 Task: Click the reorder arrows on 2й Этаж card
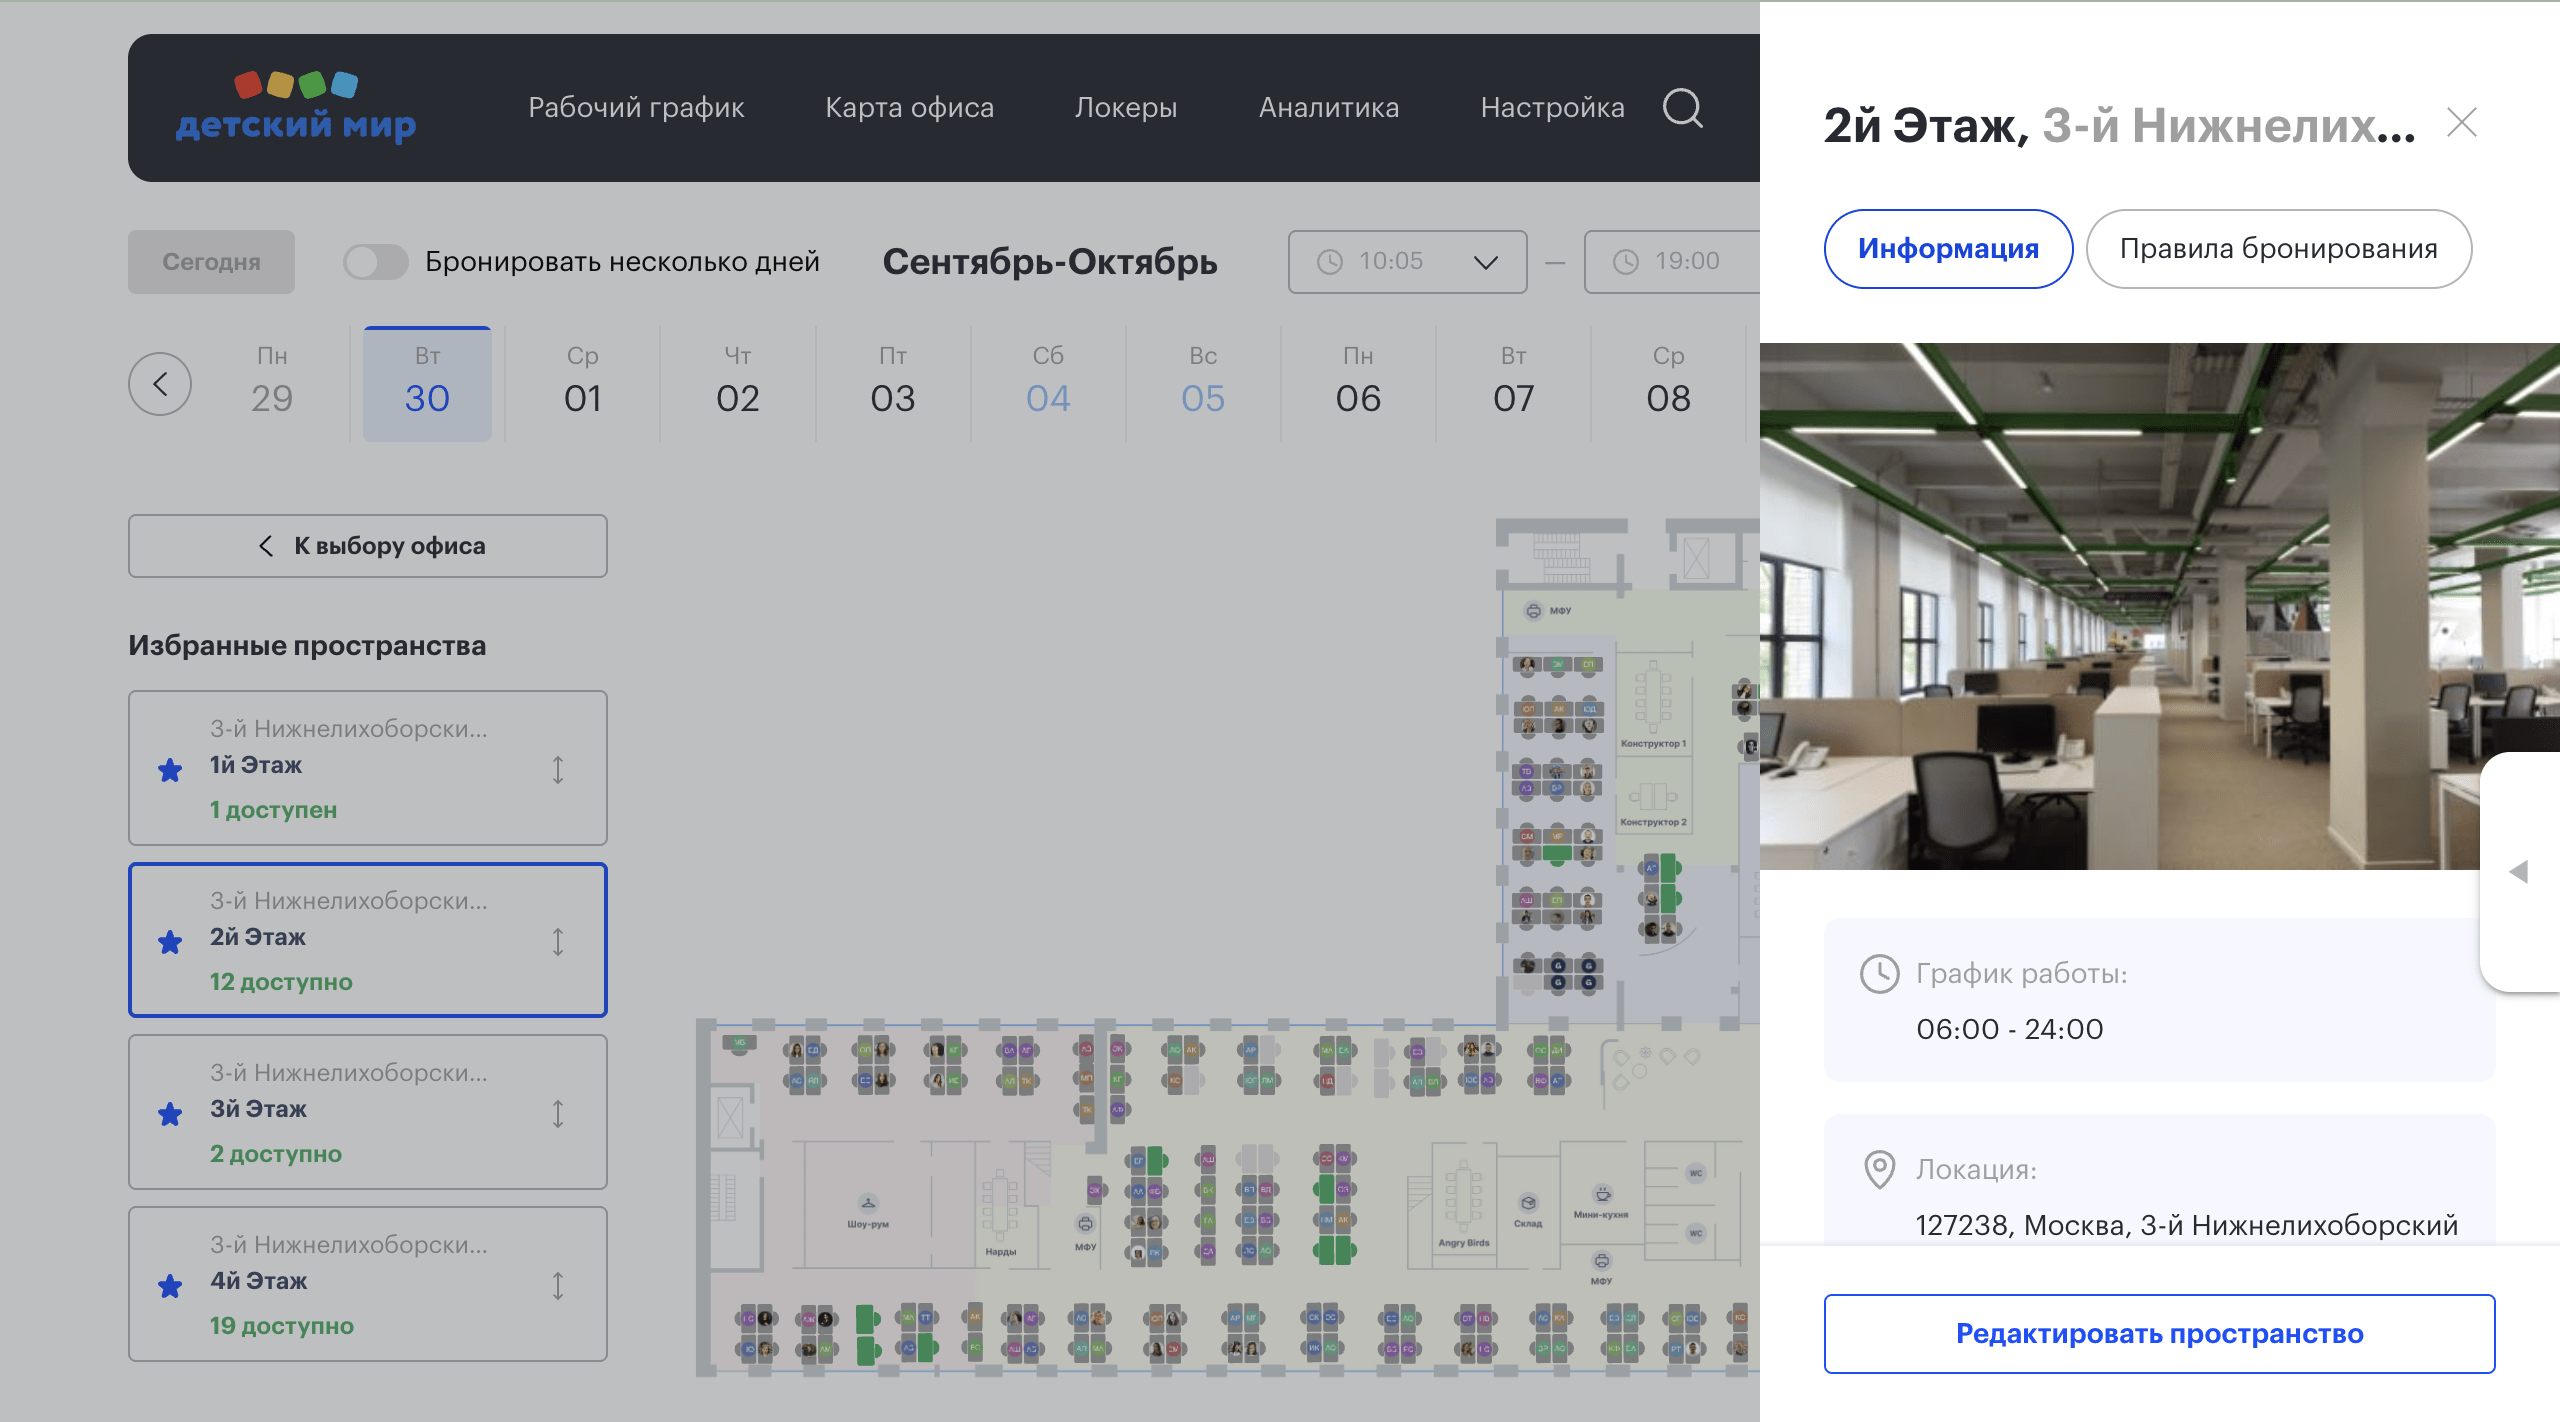pyautogui.click(x=558, y=941)
